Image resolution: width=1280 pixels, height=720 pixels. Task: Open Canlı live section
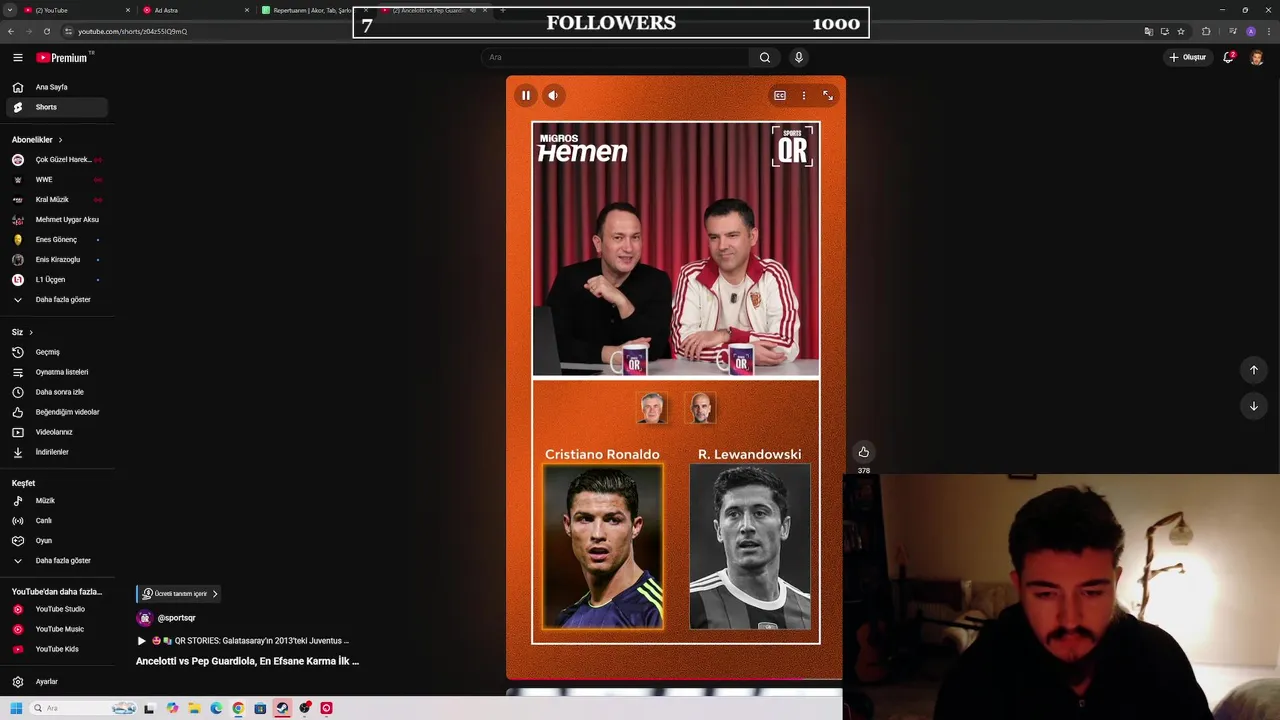pos(57,521)
